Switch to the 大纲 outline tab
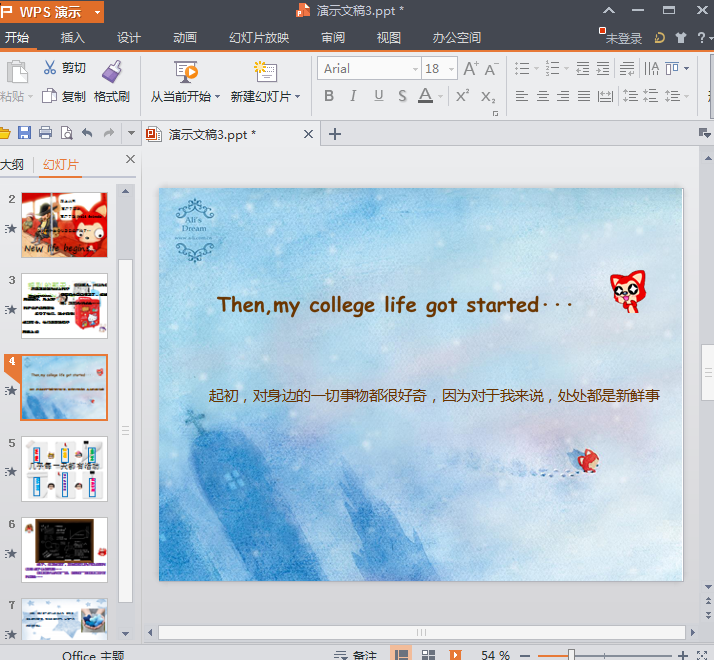 [12, 164]
